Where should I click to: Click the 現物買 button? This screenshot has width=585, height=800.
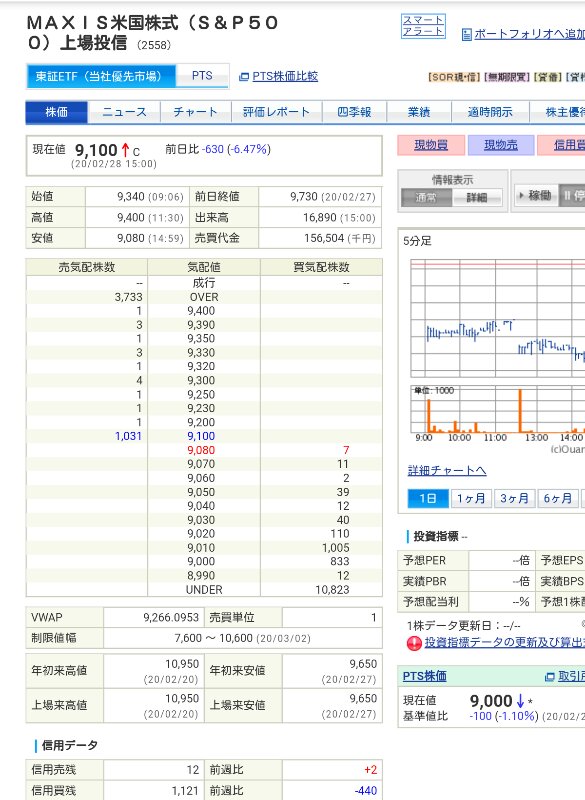tap(431, 145)
